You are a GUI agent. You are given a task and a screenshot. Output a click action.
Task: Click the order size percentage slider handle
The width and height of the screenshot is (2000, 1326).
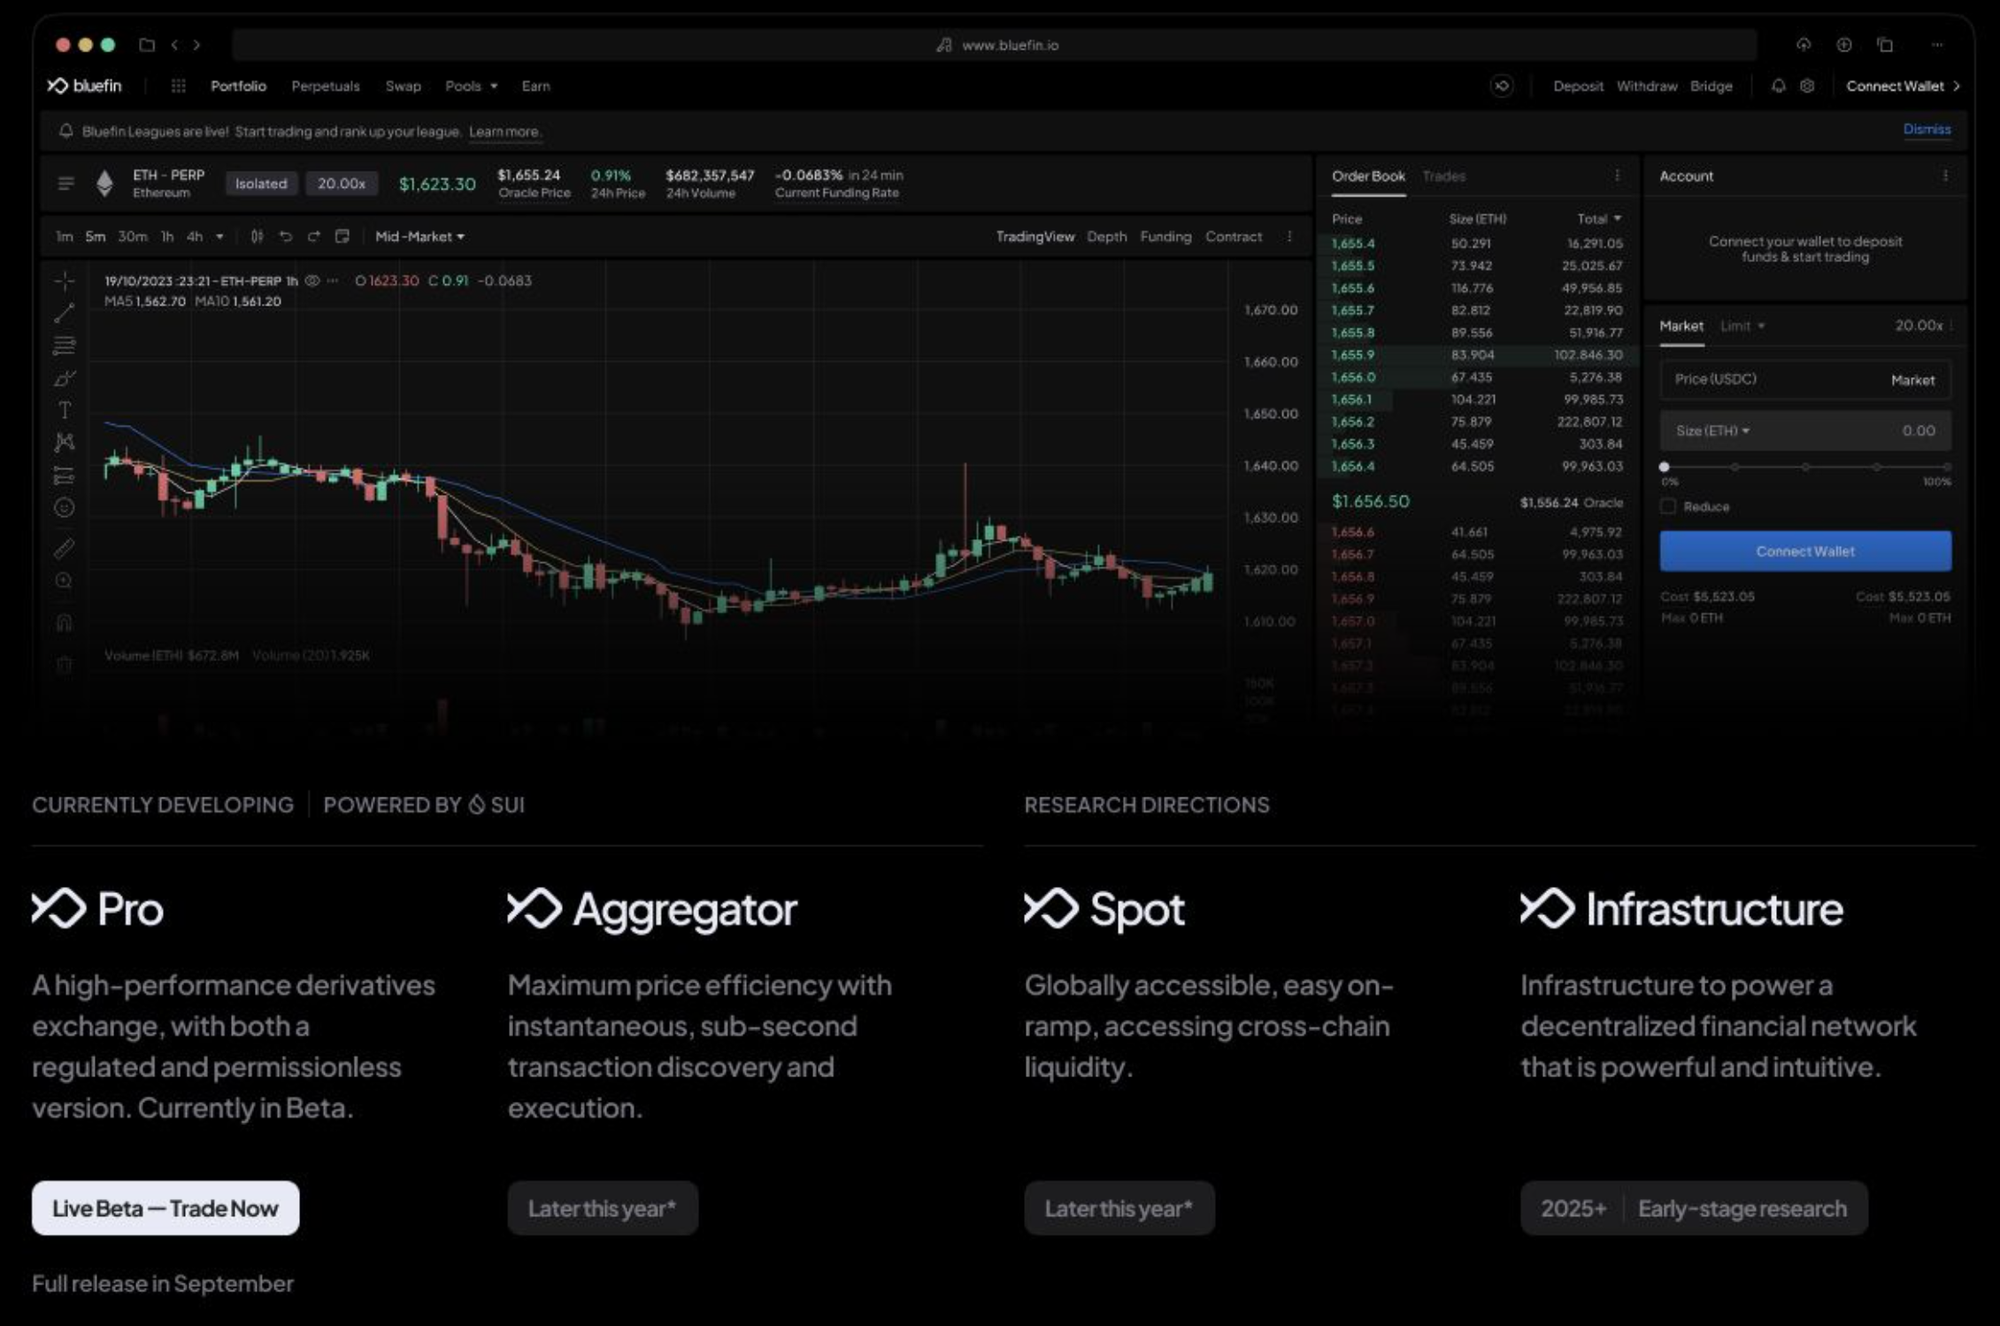click(x=1664, y=467)
